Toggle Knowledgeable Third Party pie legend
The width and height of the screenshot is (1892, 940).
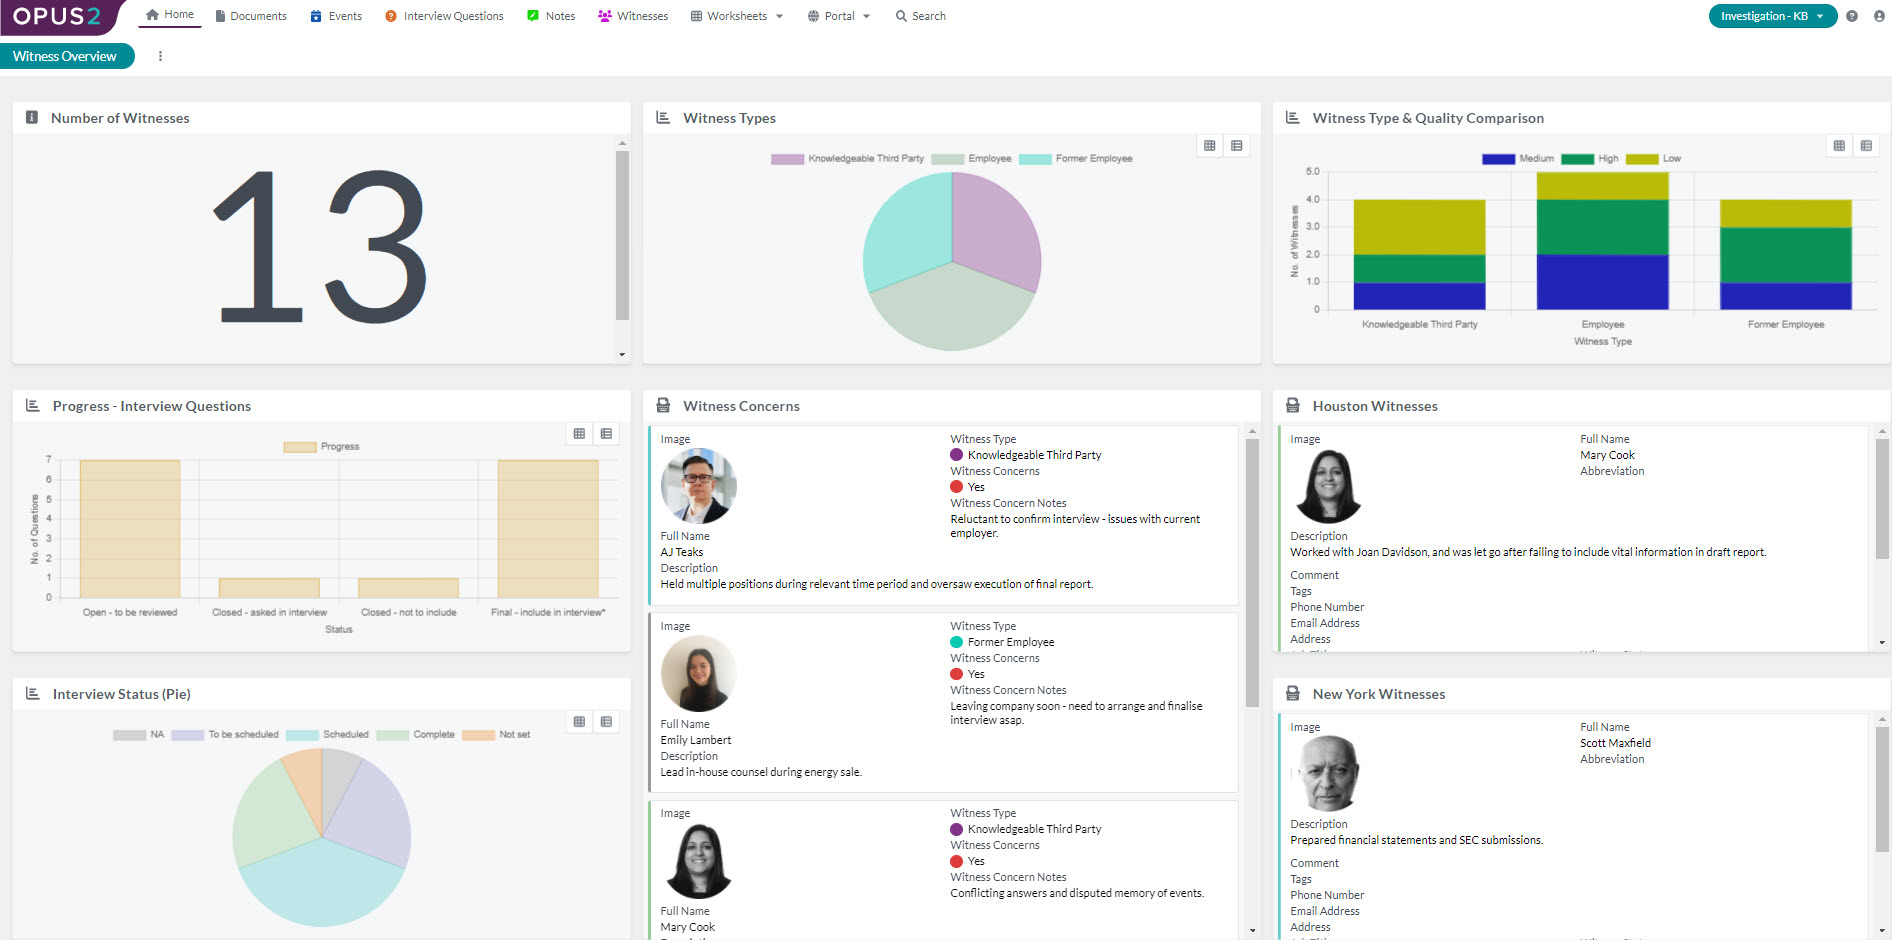[x=847, y=159]
